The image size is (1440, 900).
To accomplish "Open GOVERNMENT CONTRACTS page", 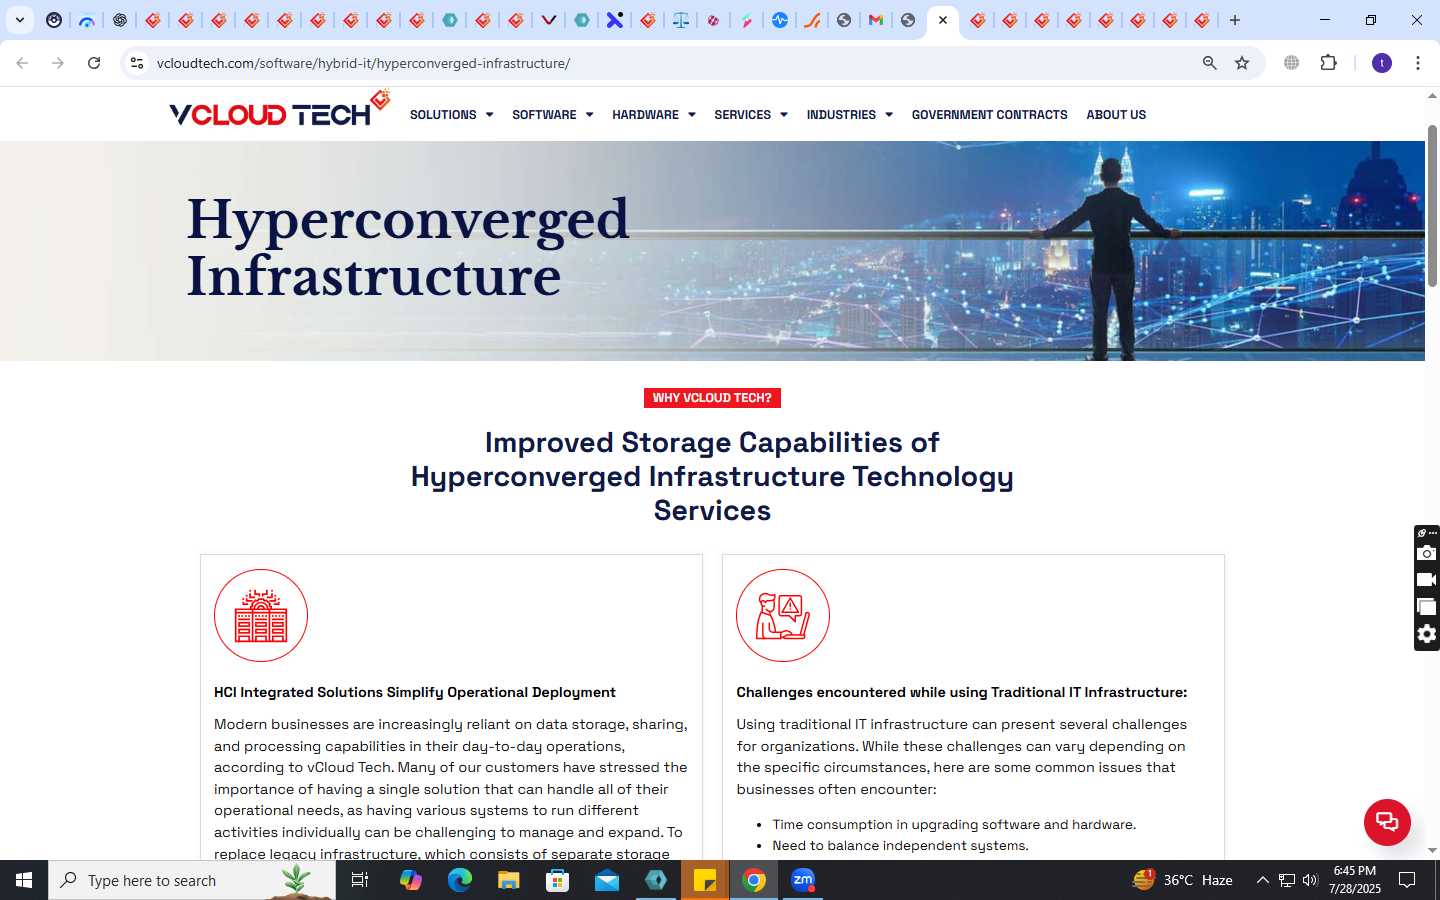I will pos(989,115).
